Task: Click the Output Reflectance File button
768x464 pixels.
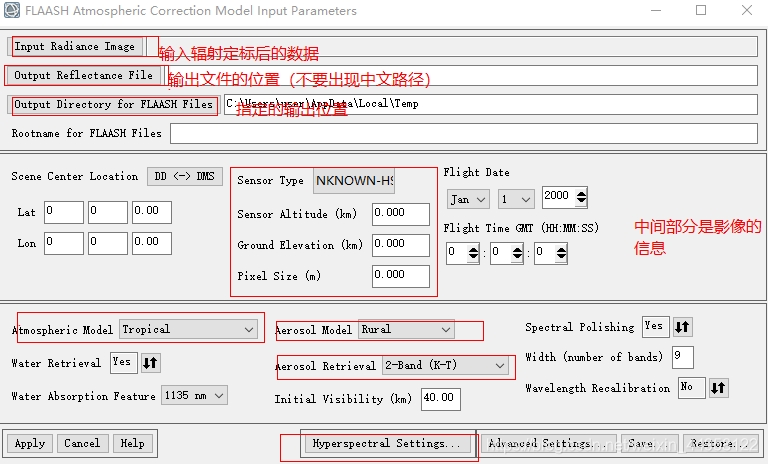Action: (x=84, y=75)
